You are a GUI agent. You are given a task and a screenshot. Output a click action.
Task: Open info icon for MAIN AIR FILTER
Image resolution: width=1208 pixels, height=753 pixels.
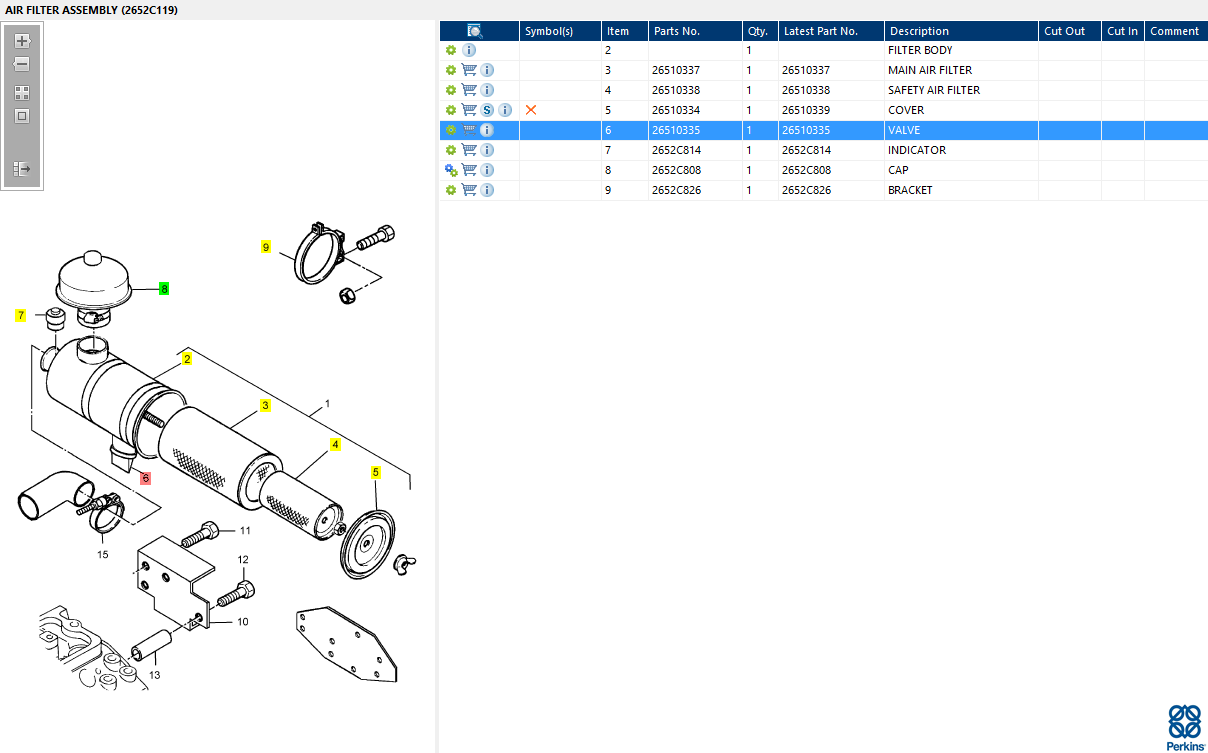pos(487,70)
